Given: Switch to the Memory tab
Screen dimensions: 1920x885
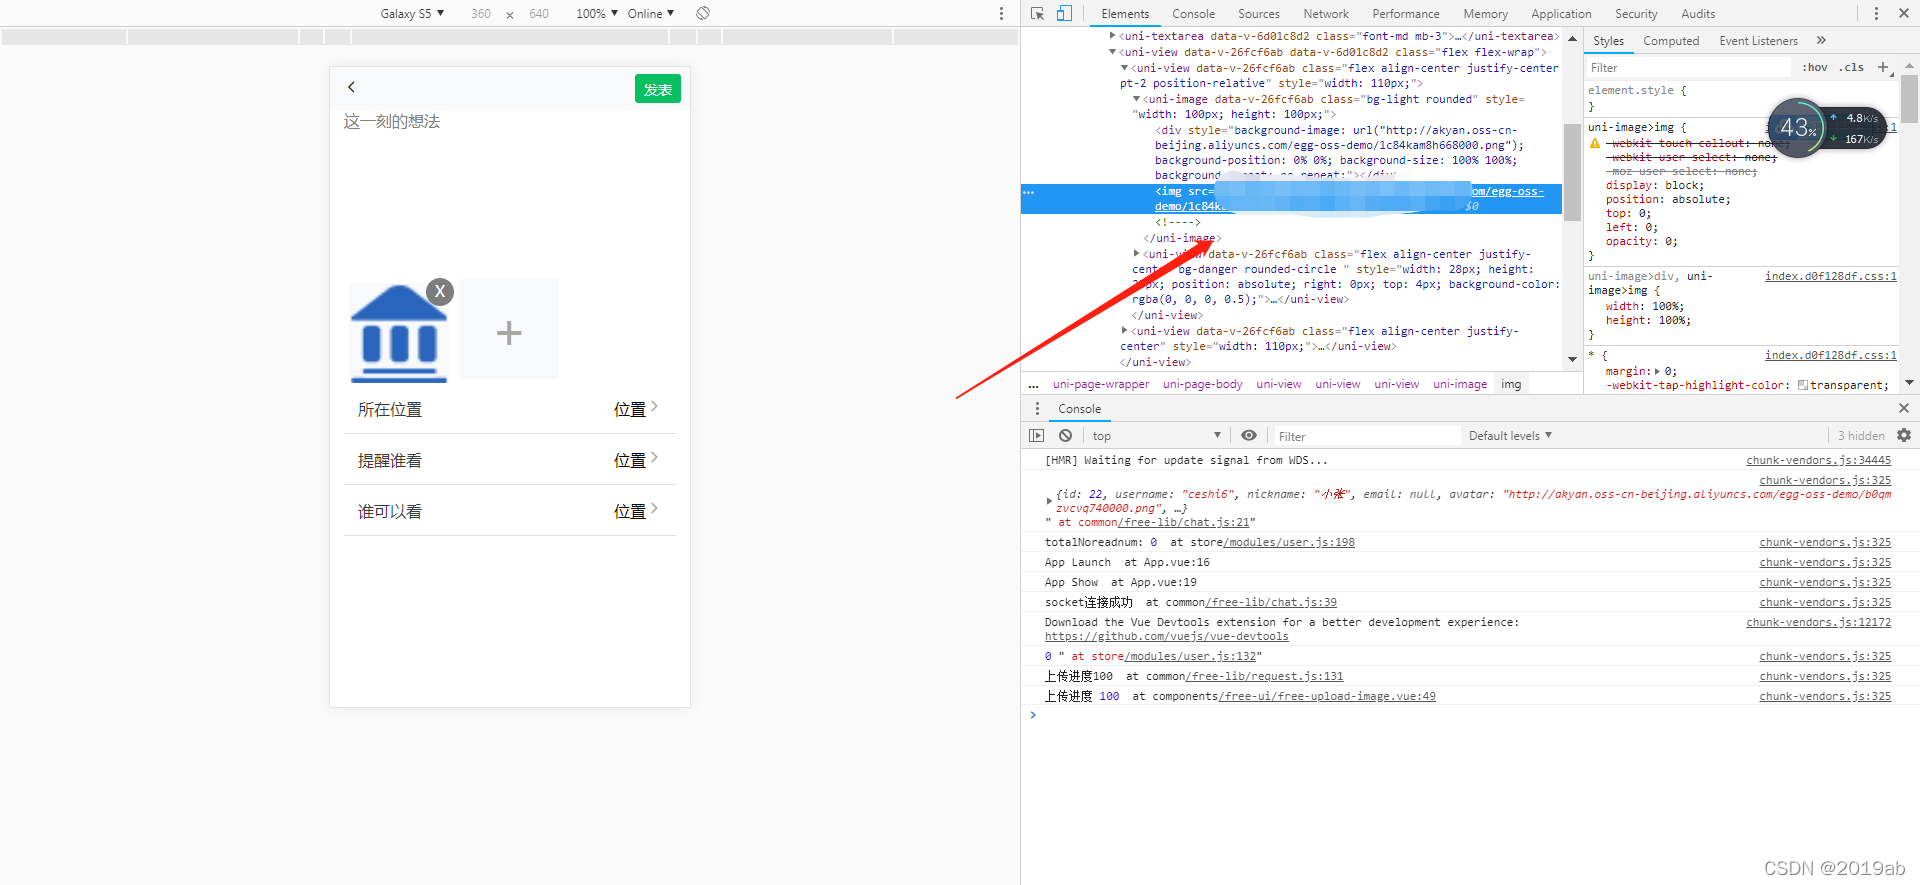Looking at the screenshot, I should pos(1485,14).
